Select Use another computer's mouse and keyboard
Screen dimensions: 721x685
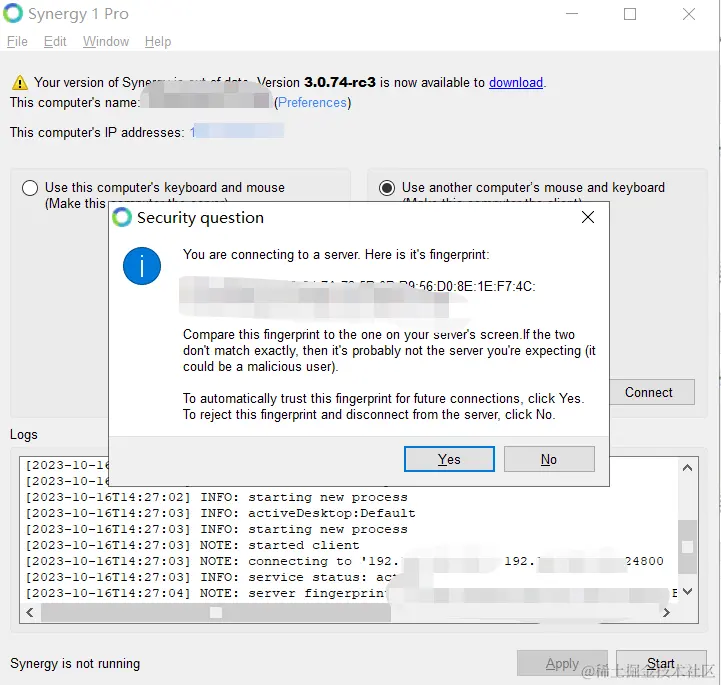pos(387,188)
